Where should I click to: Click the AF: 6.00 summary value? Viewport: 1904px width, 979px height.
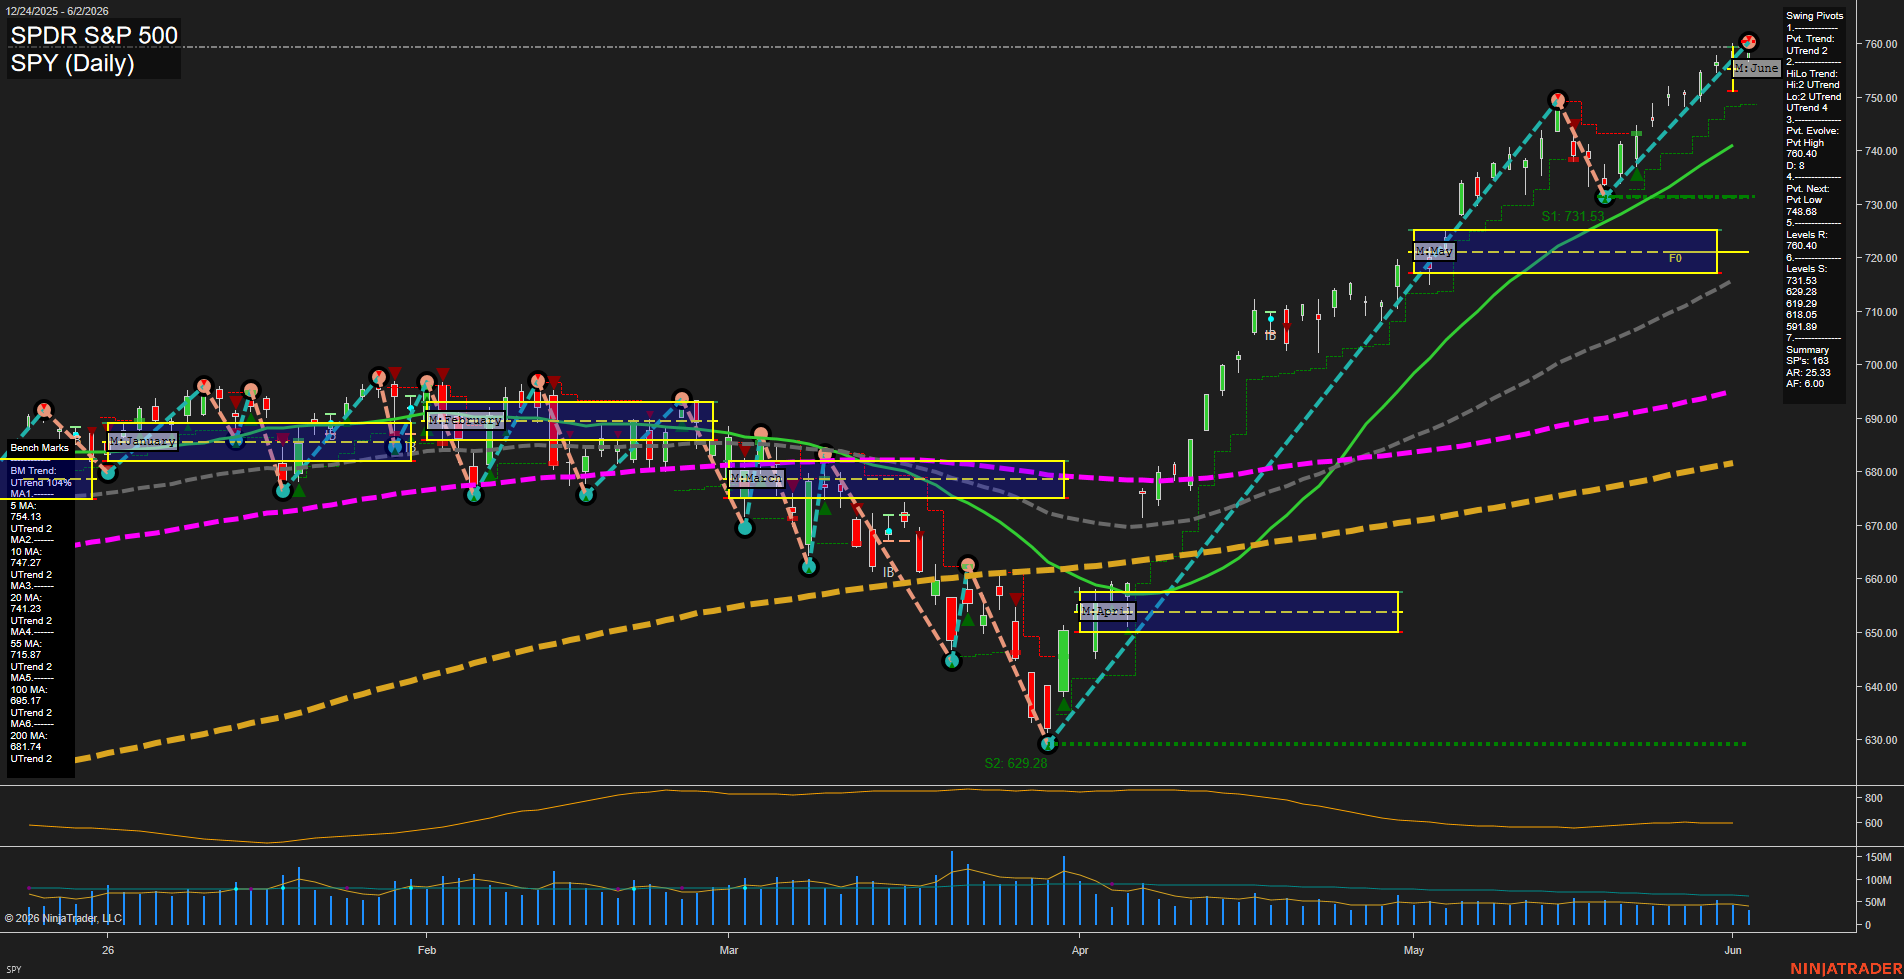tap(1805, 384)
